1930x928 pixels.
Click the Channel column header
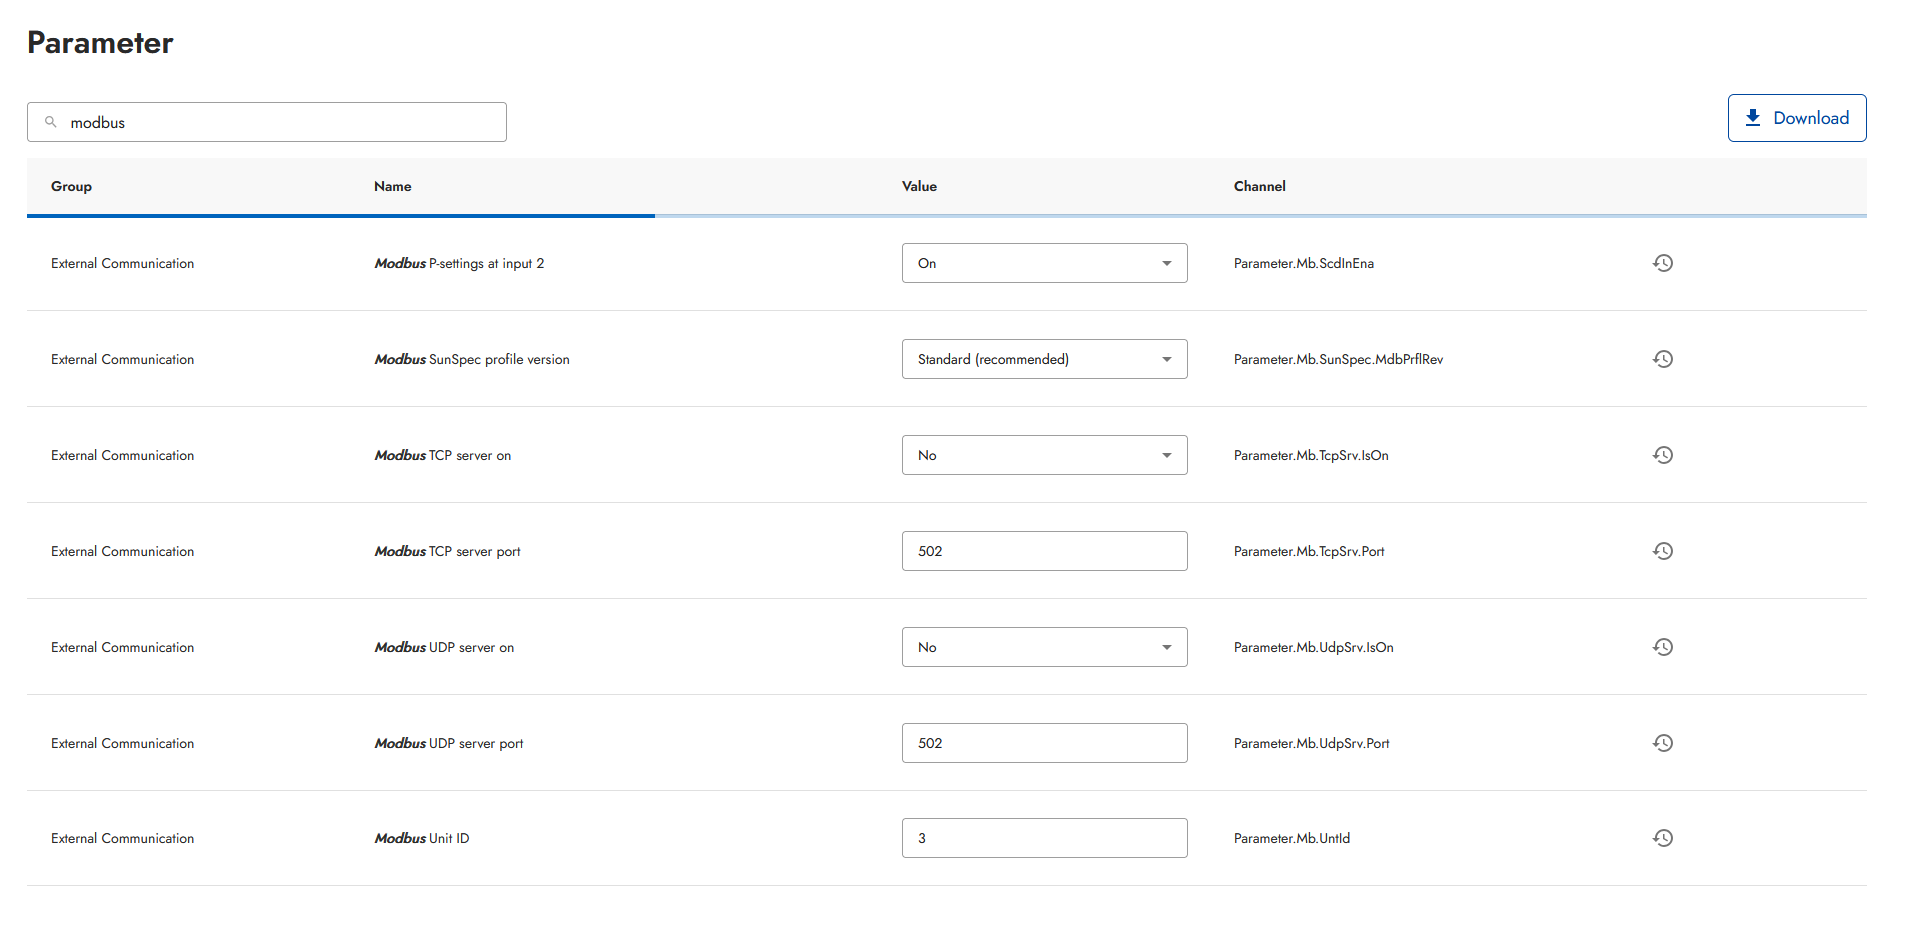click(1259, 186)
